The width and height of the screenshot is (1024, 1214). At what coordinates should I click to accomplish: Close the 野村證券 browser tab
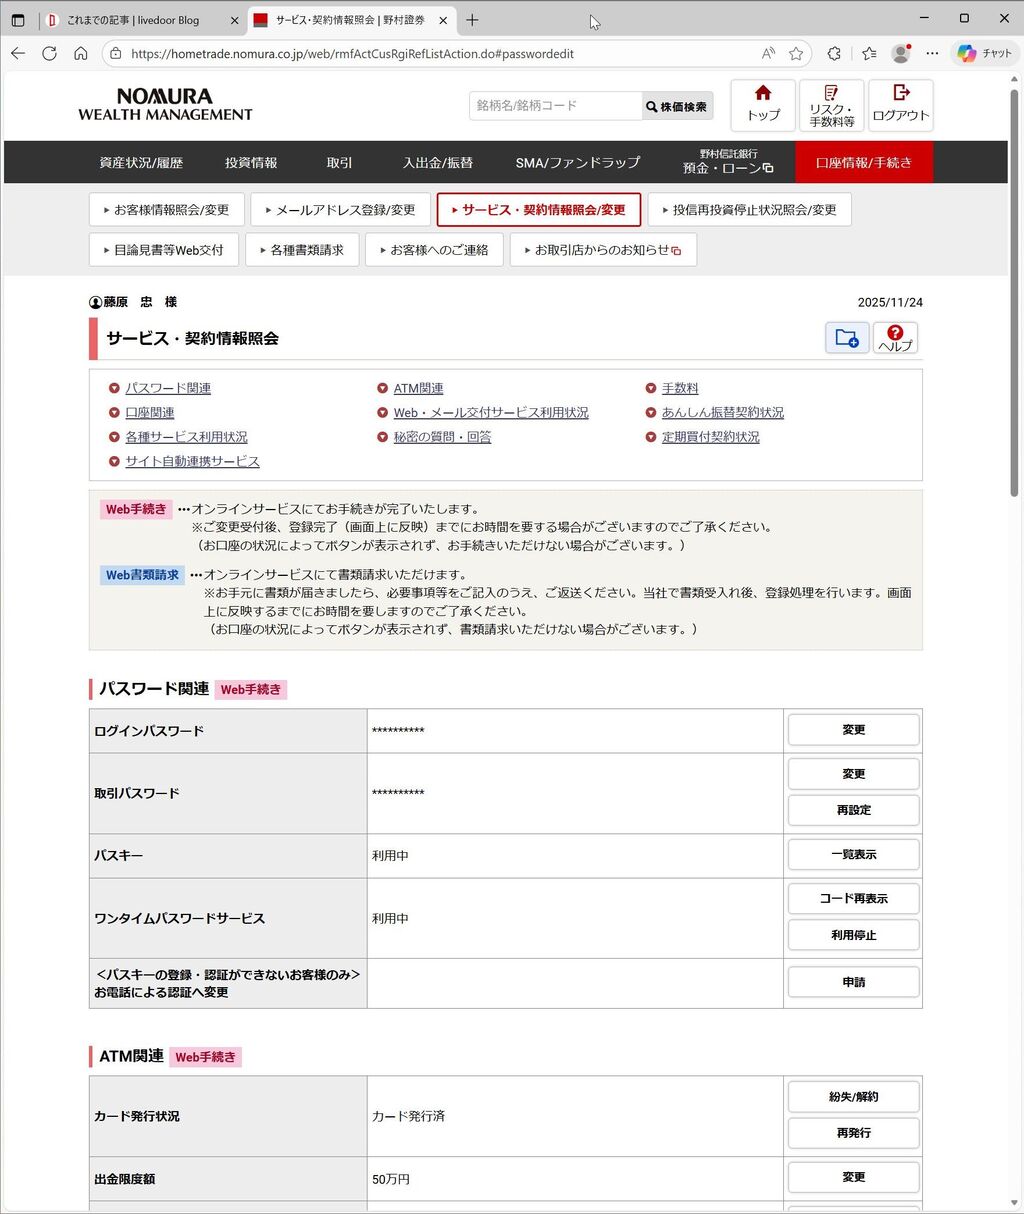443,20
